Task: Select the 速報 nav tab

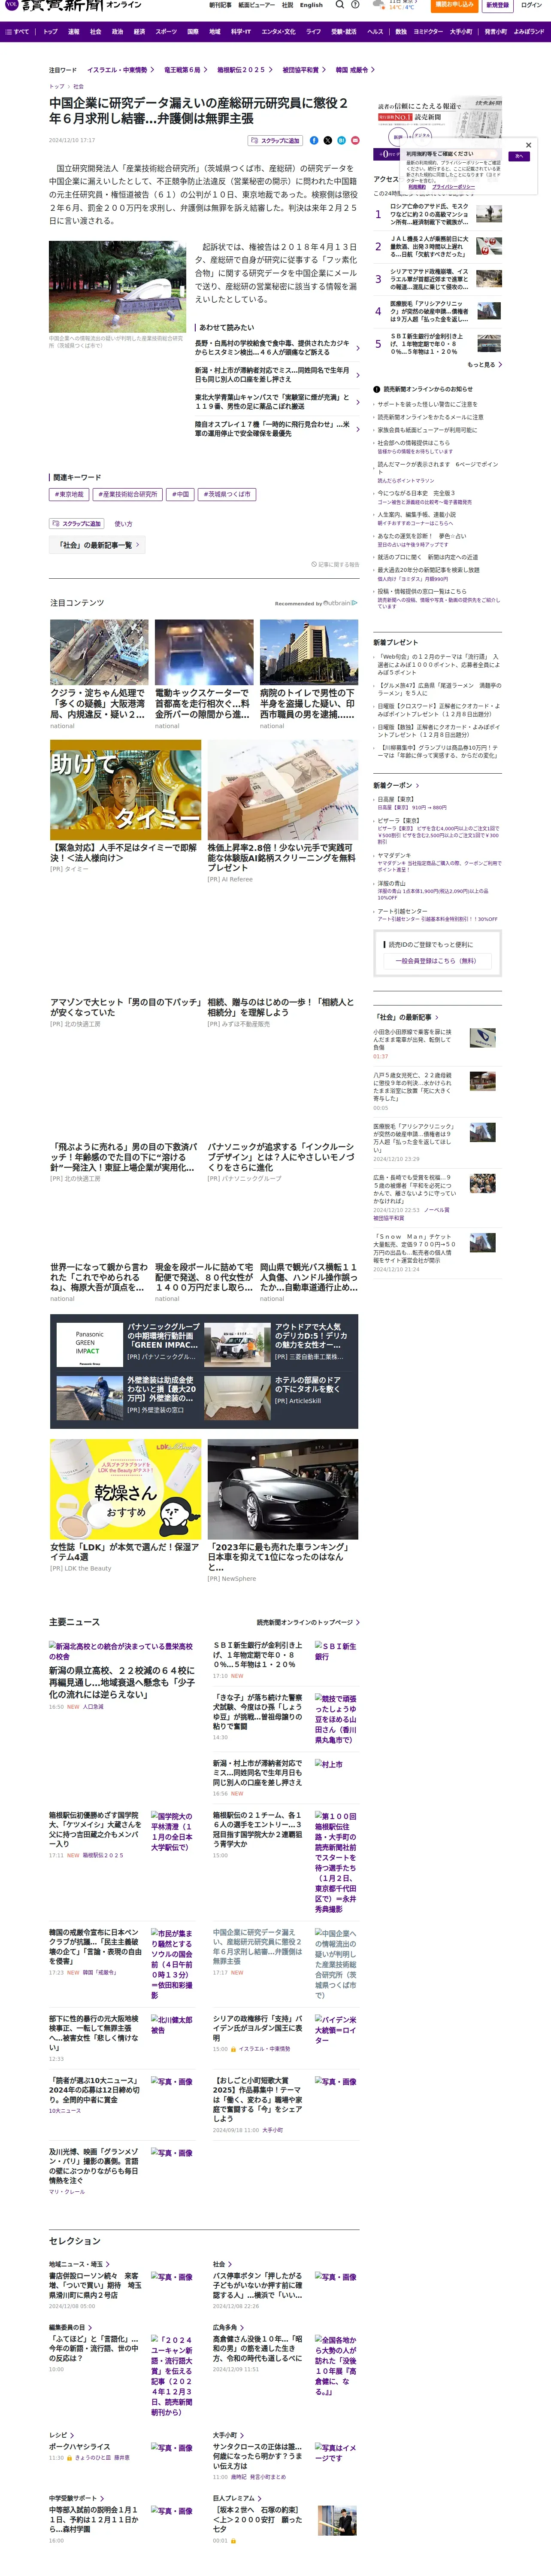Action: pos(73,32)
